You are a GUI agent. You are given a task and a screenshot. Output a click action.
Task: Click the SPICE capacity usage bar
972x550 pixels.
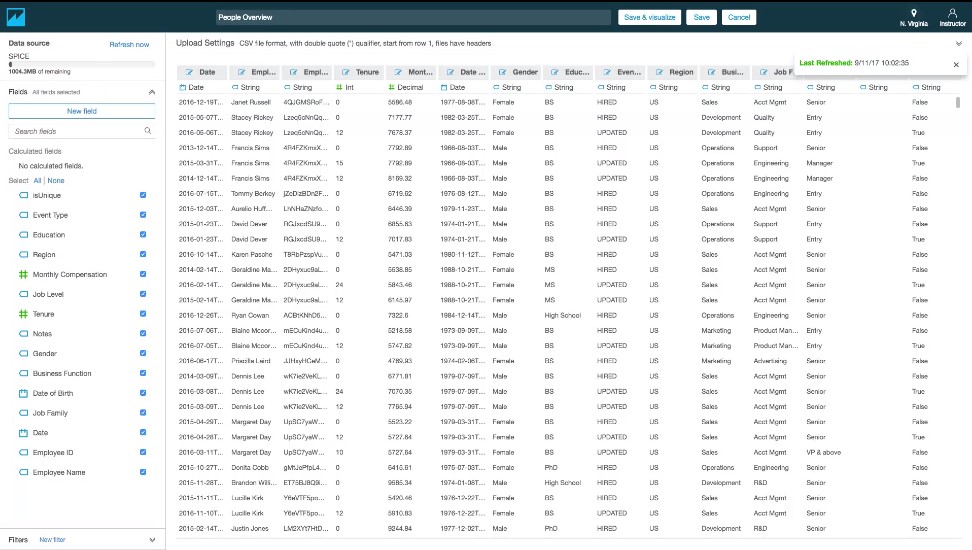click(x=82, y=64)
